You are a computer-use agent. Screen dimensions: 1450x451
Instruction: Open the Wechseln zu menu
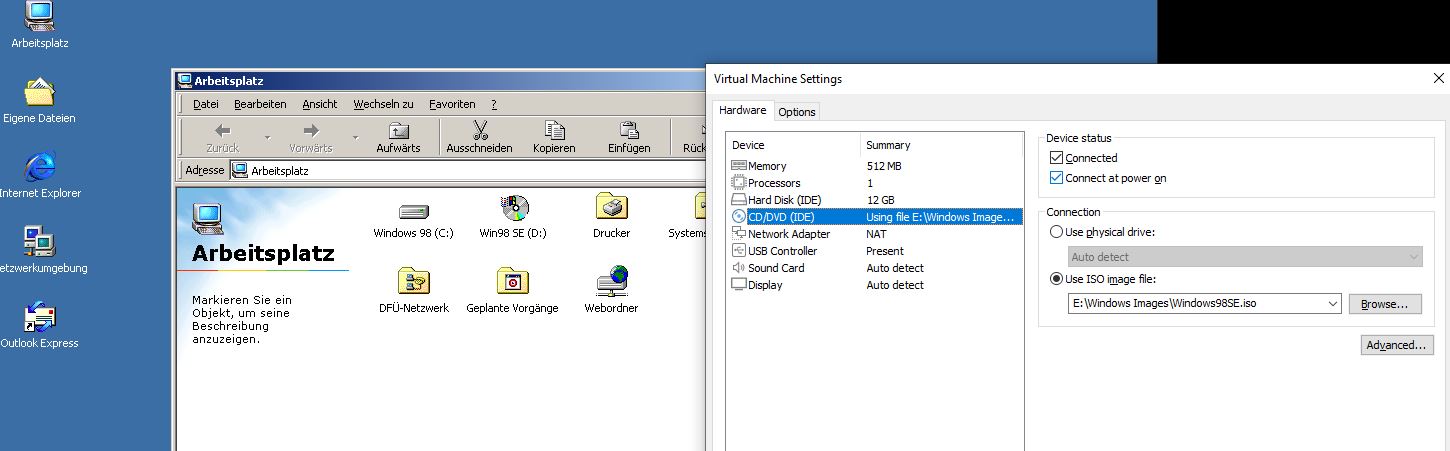pos(383,104)
